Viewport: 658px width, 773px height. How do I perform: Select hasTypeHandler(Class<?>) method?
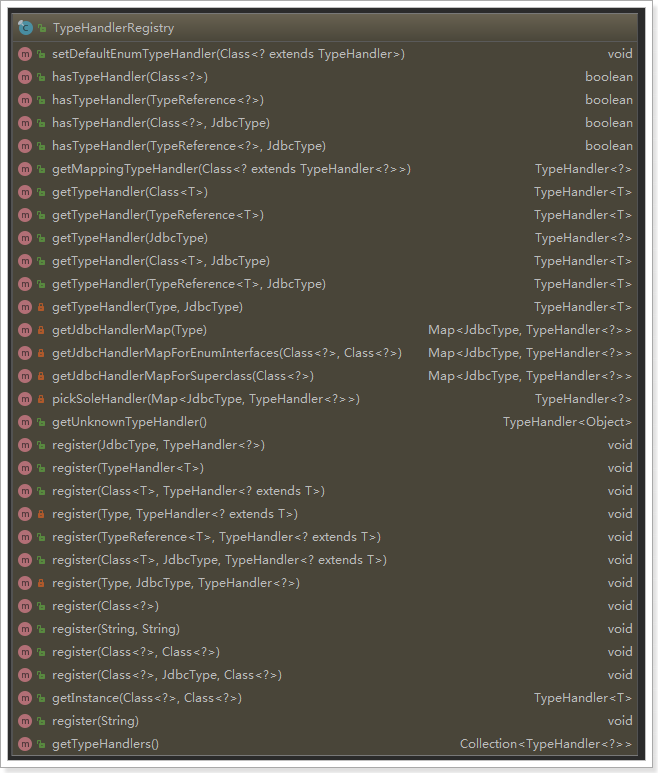(129, 77)
